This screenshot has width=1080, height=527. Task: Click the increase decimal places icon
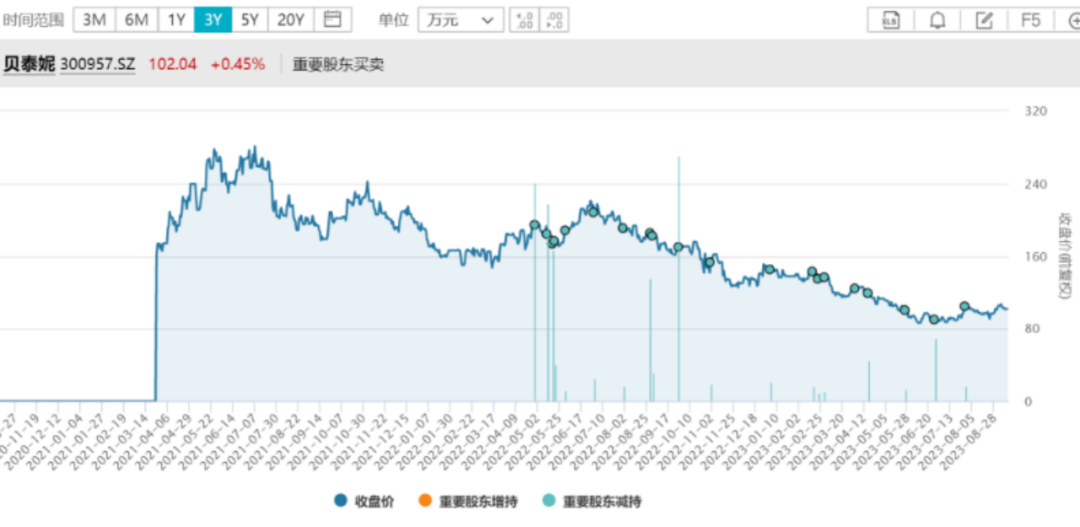[523, 19]
